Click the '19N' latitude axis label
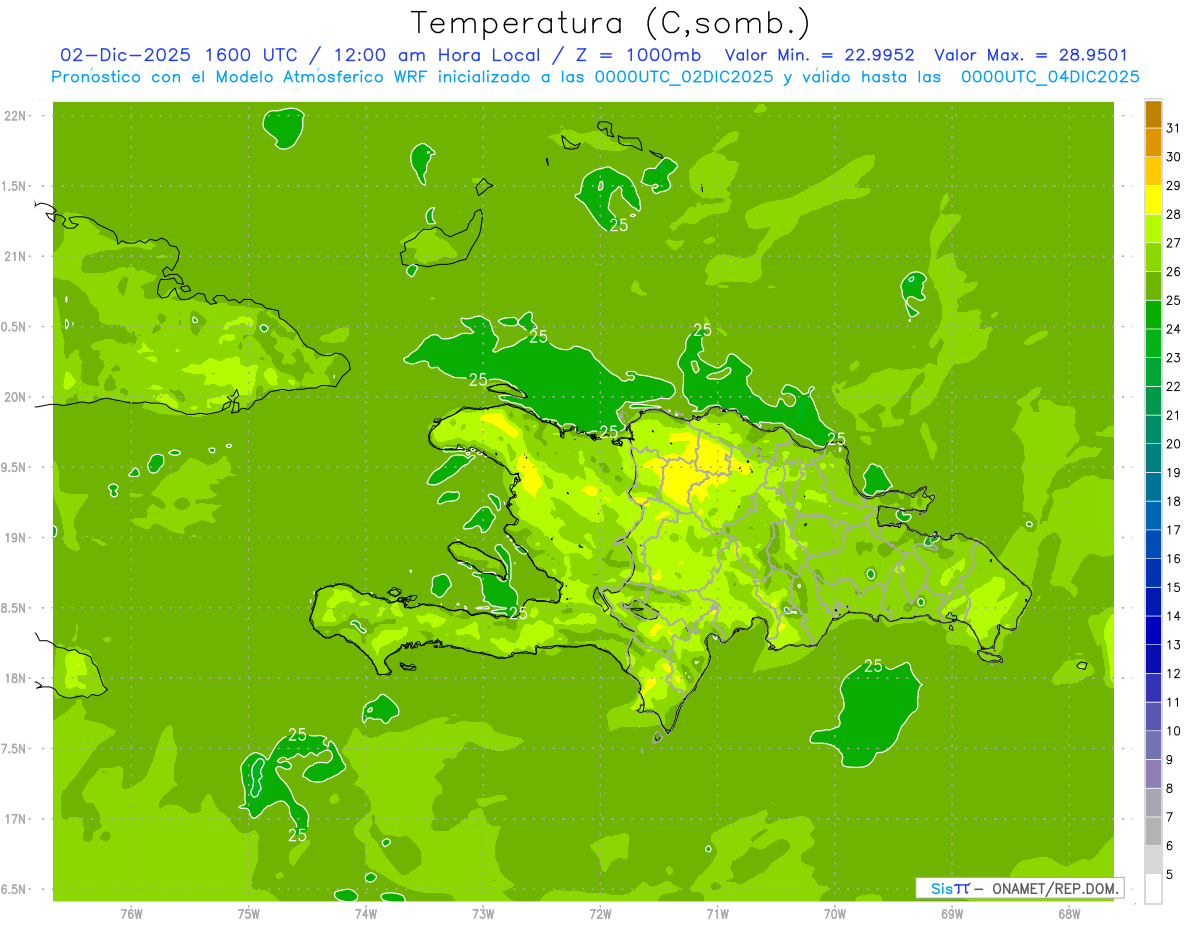Screen dimensions: 1200x927 16,538
